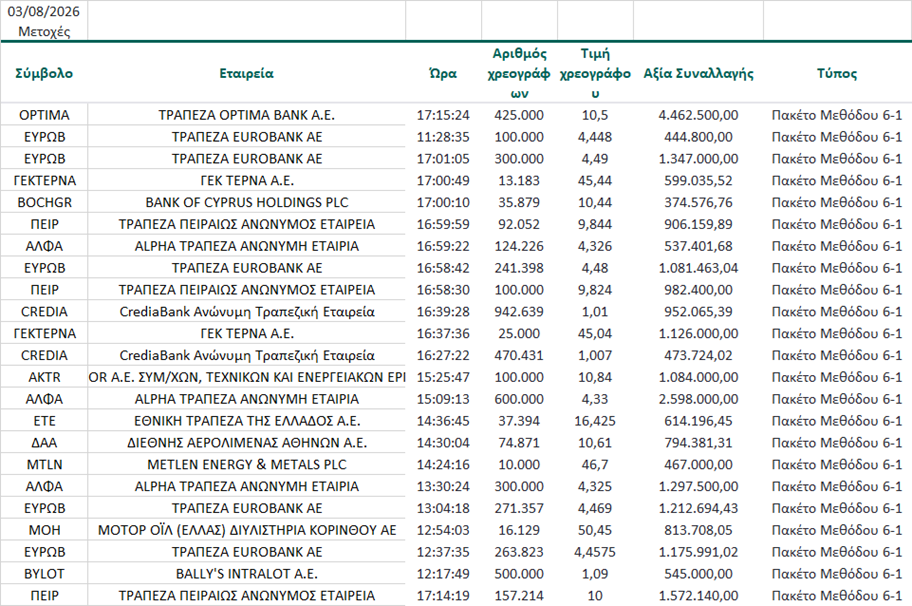
Task: Select the price cell 16,425
Action: click(x=595, y=421)
